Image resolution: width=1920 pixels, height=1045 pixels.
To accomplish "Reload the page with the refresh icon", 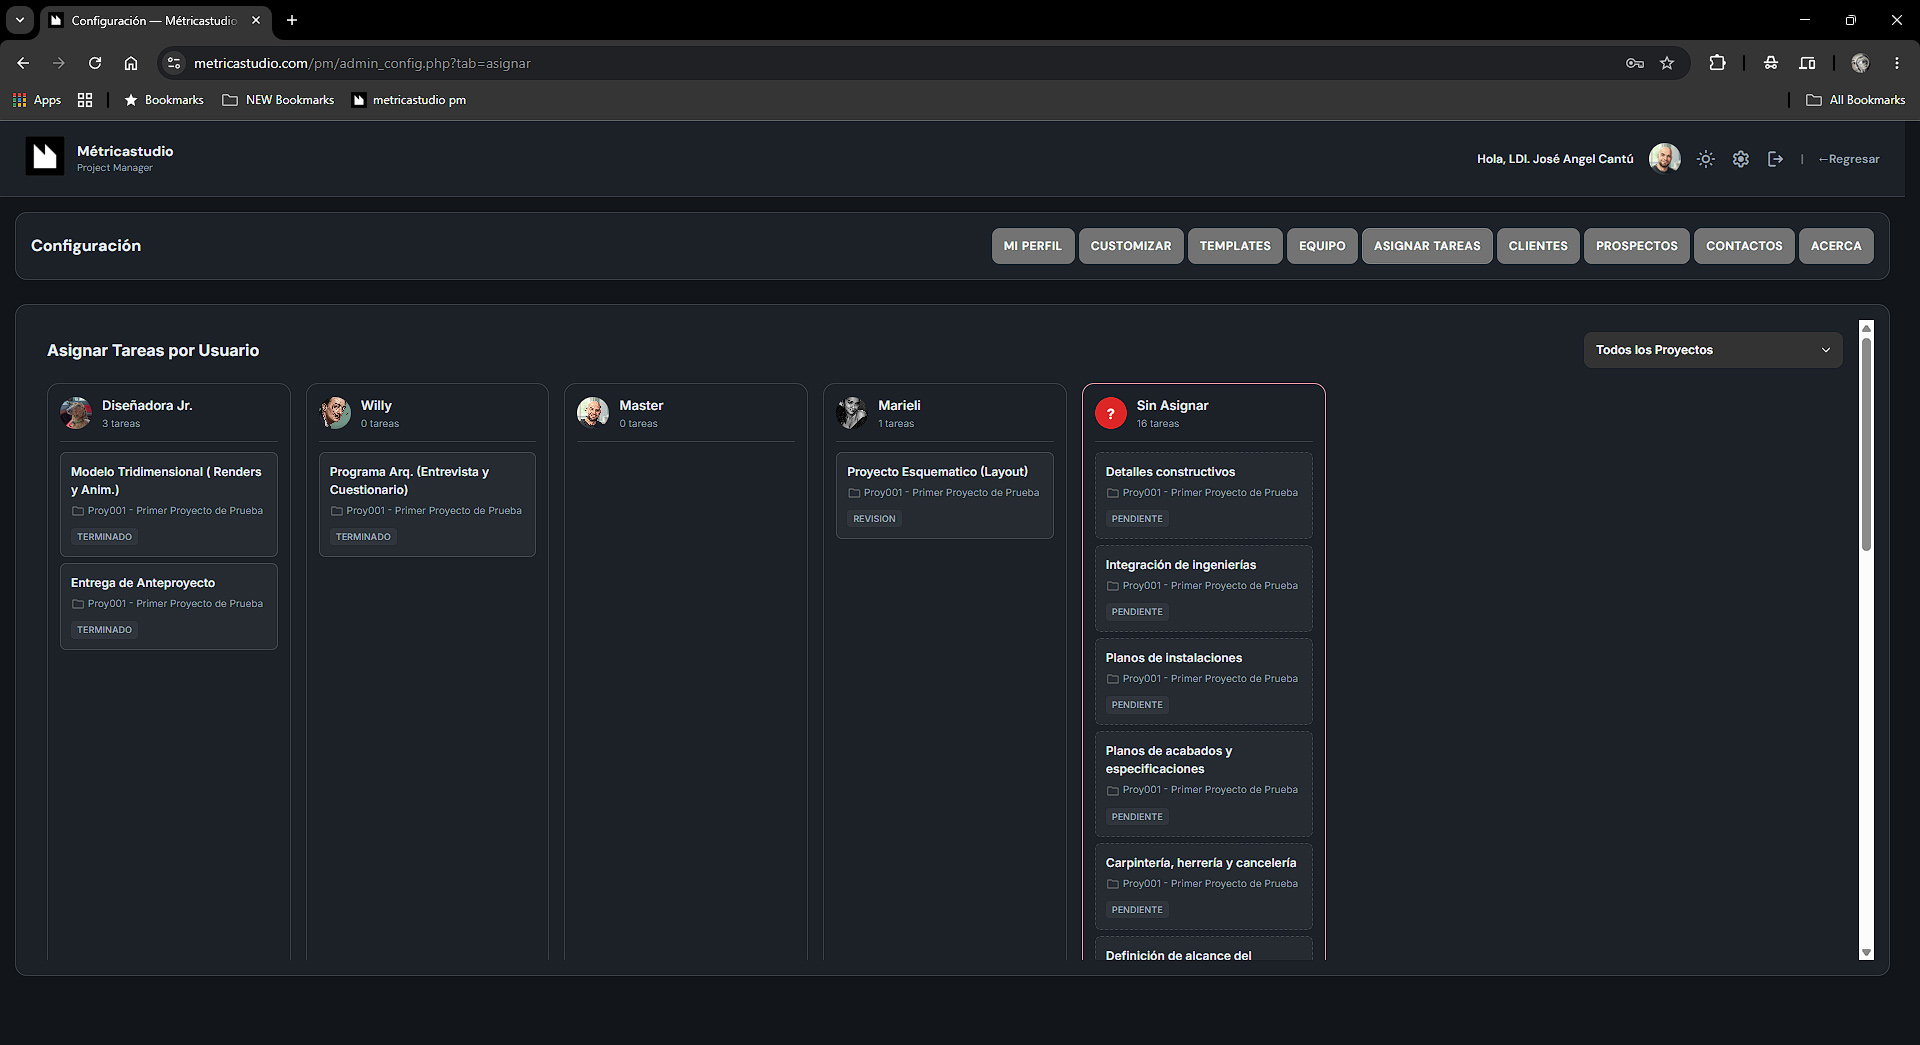I will click(95, 63).
